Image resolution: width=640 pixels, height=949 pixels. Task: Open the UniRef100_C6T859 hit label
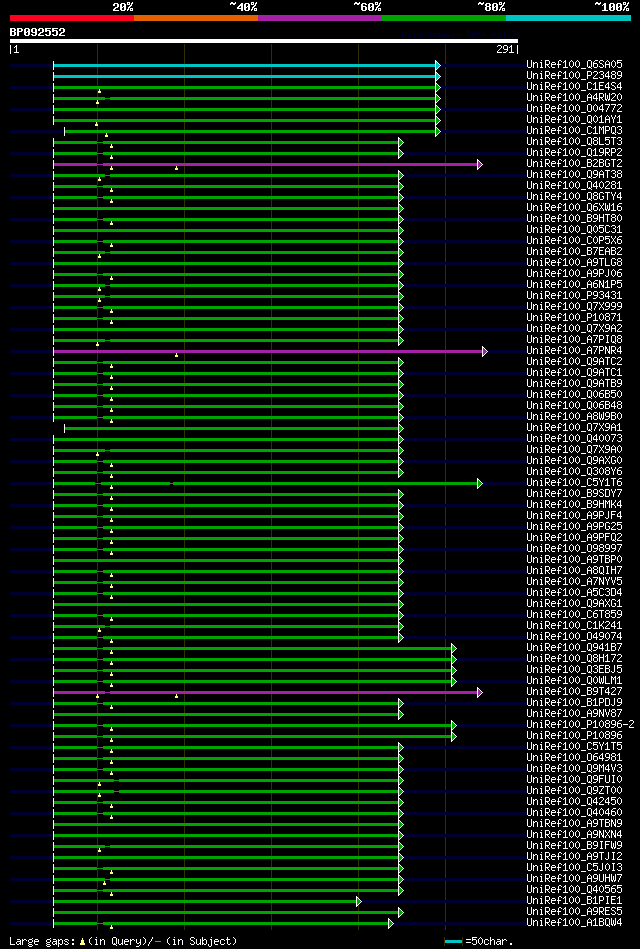pyautogui.click(x=574, y=614)
